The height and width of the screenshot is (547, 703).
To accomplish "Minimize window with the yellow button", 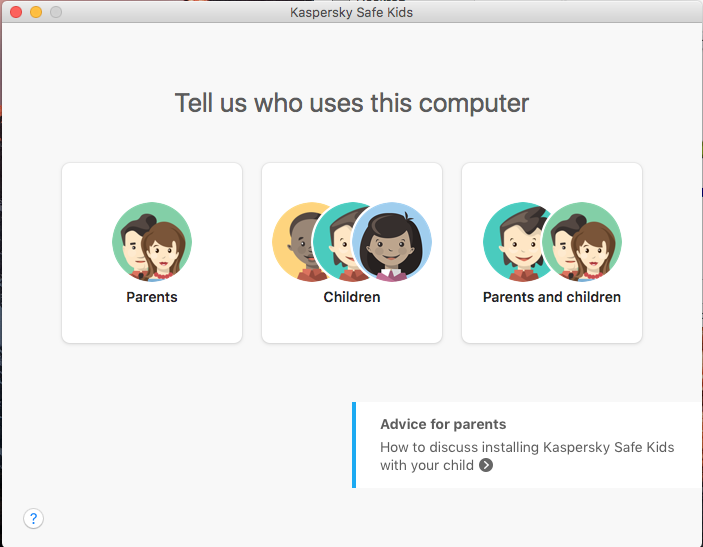I will point(36,12).
